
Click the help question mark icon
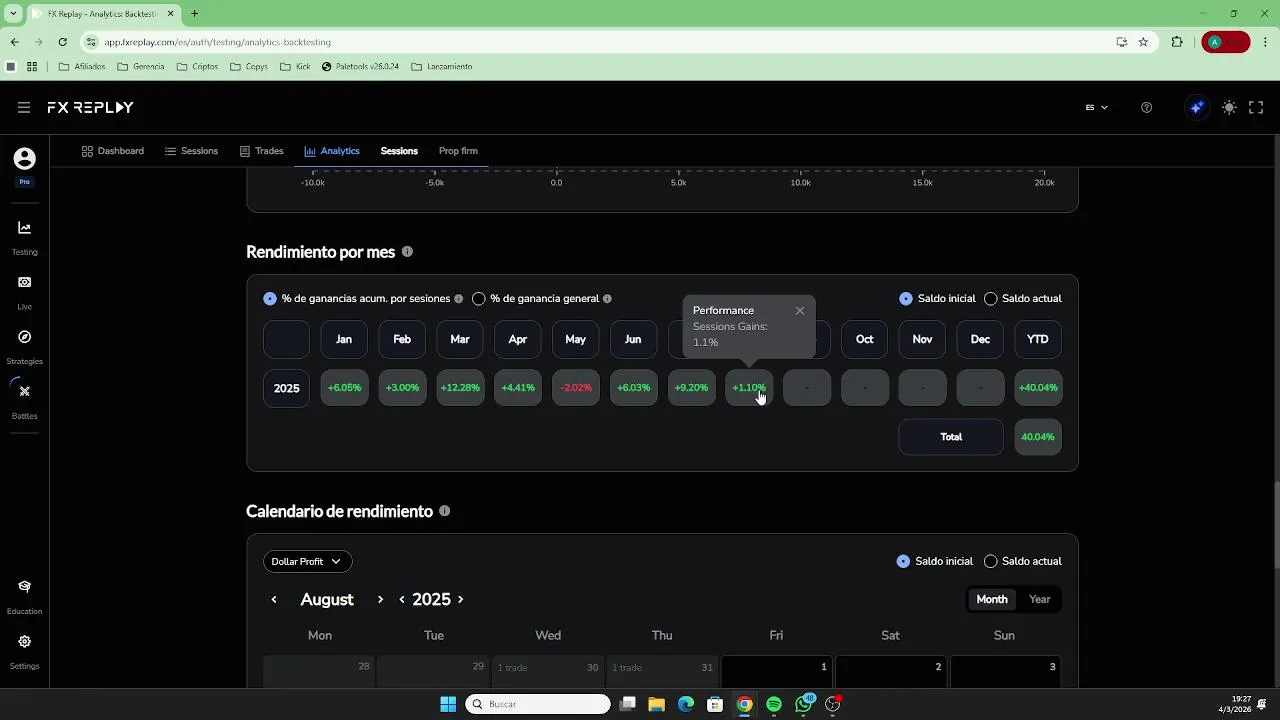coord(1146,107)
